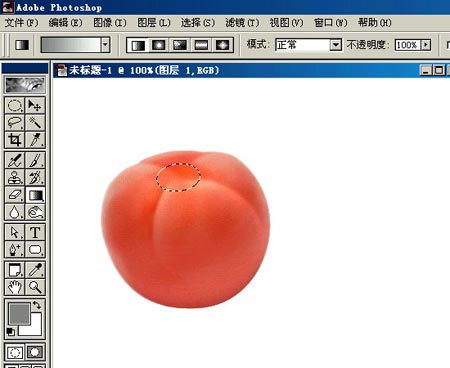Open the 视图(V) menu
The height and width of the screenshot is (368, 450).
286,23
